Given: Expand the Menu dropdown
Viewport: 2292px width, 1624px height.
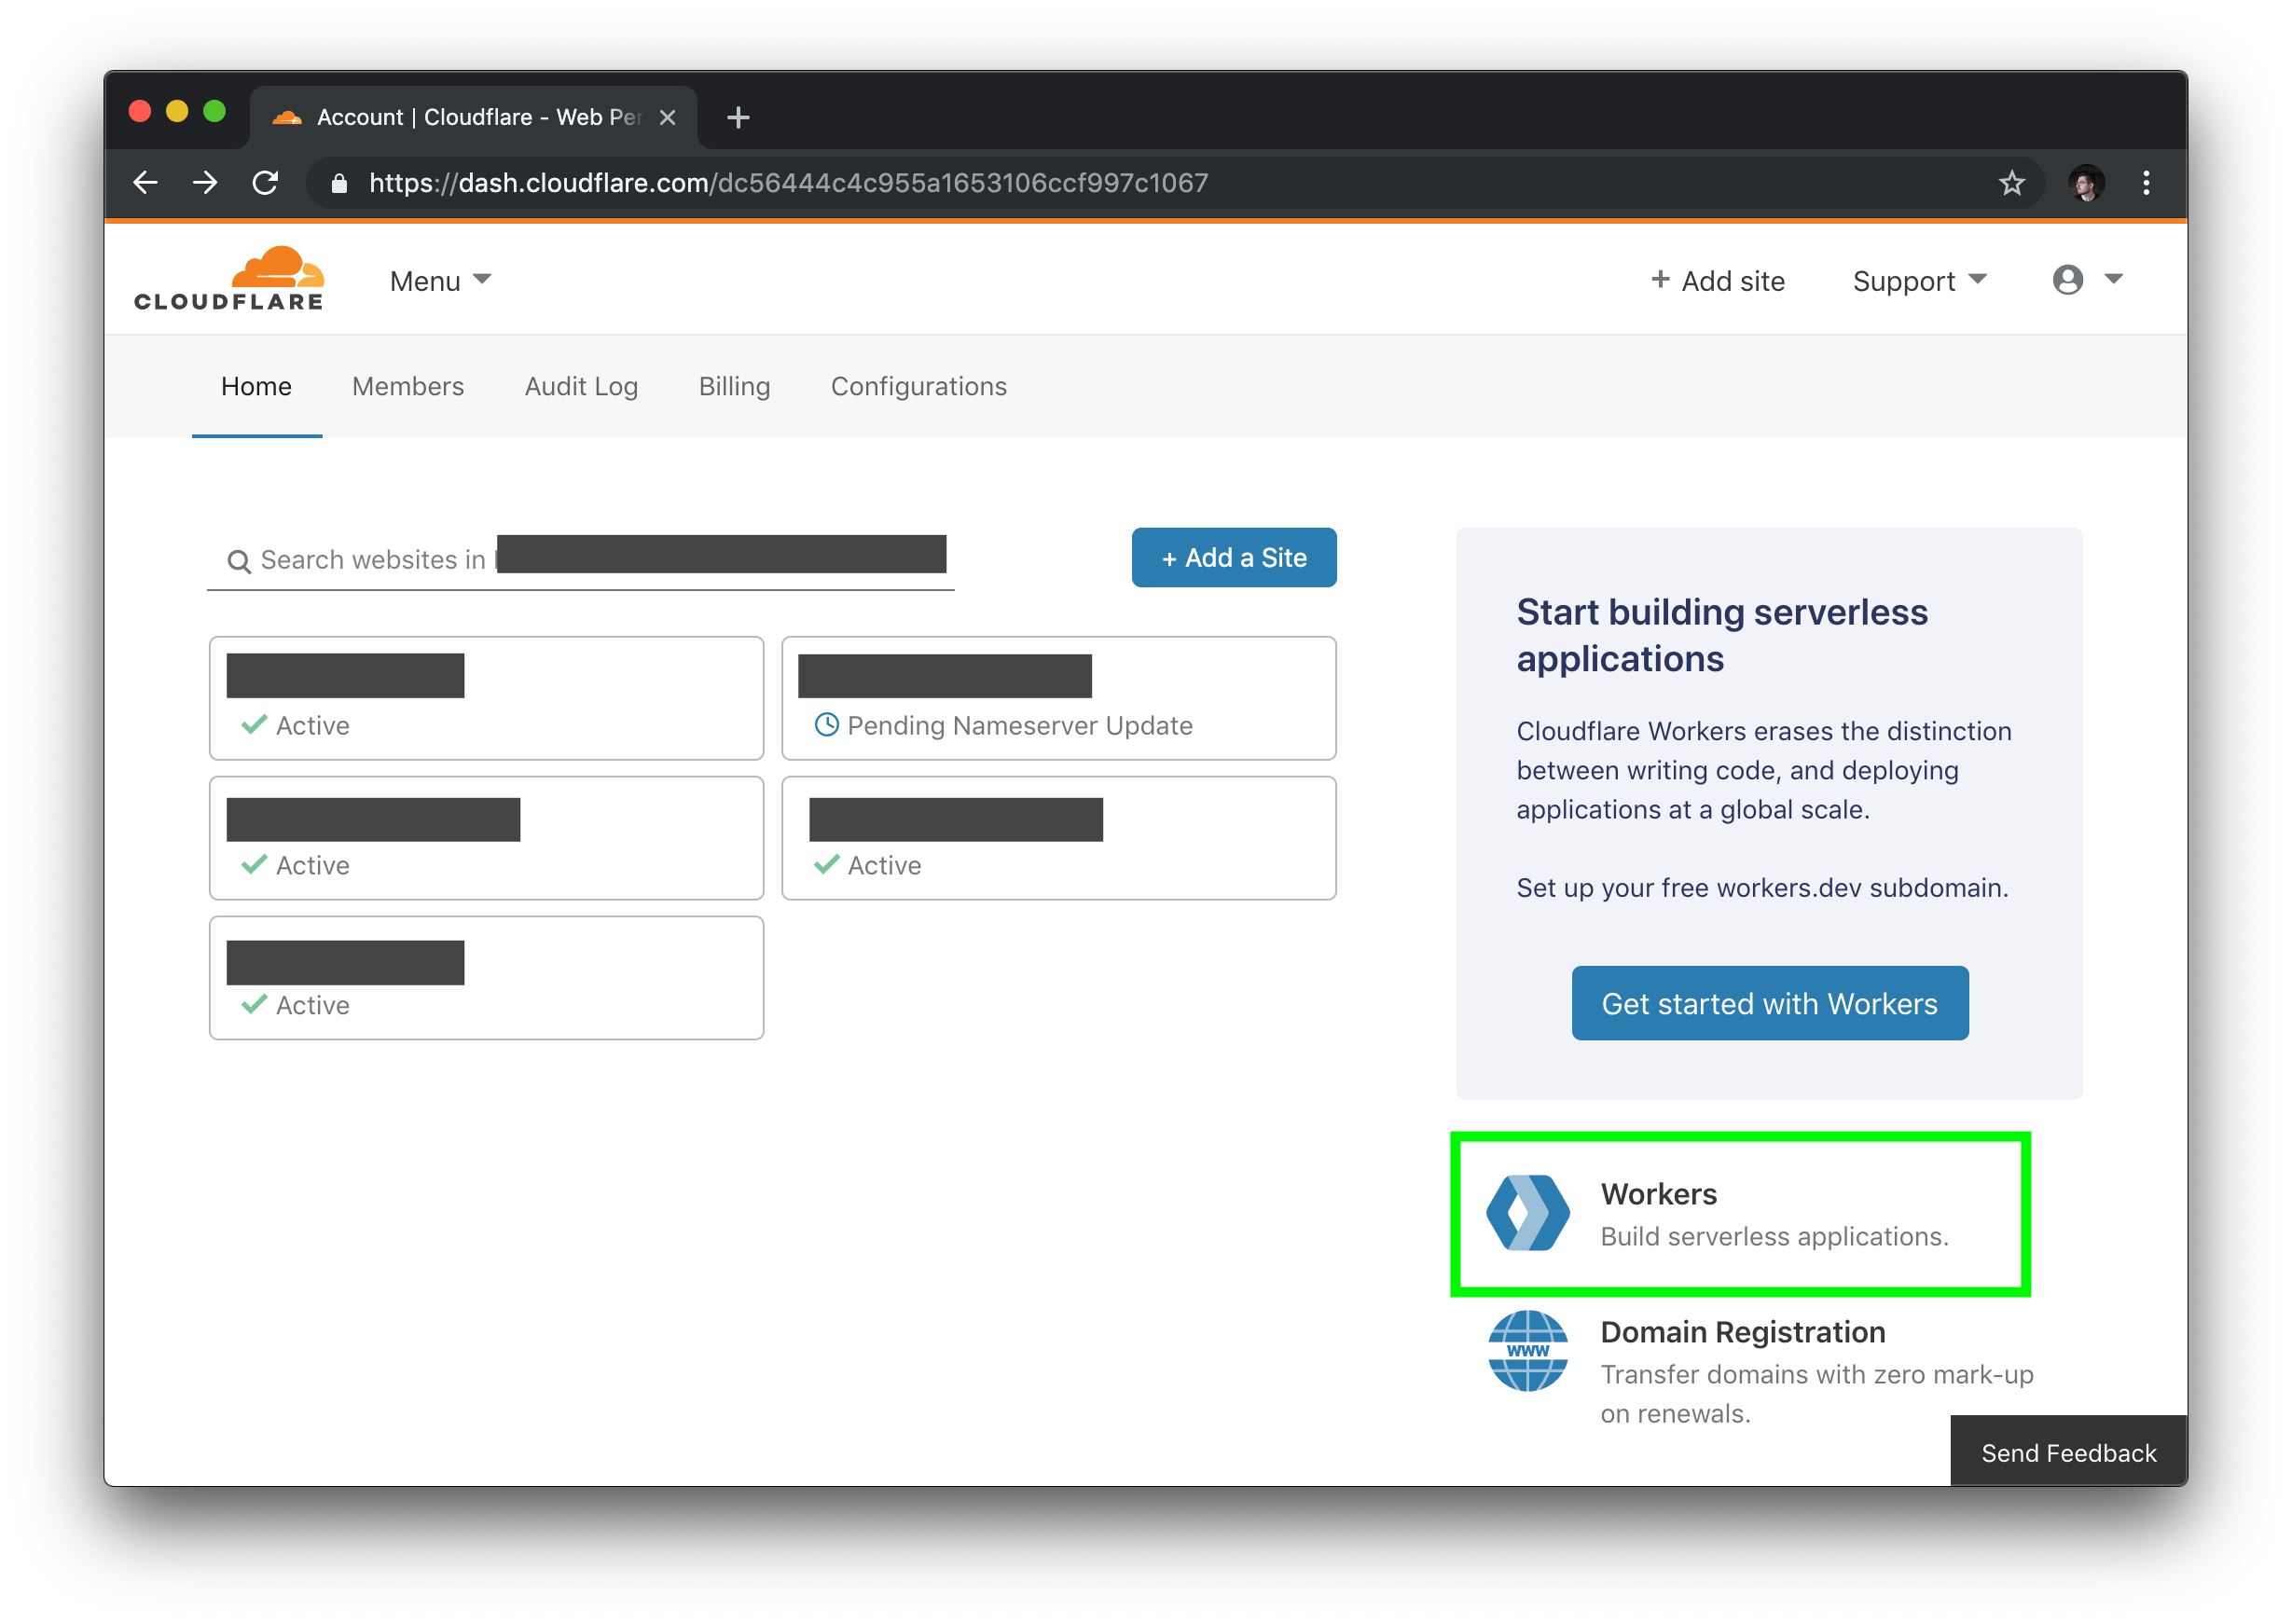Looking at the screenshot, I should coord(440,281).
